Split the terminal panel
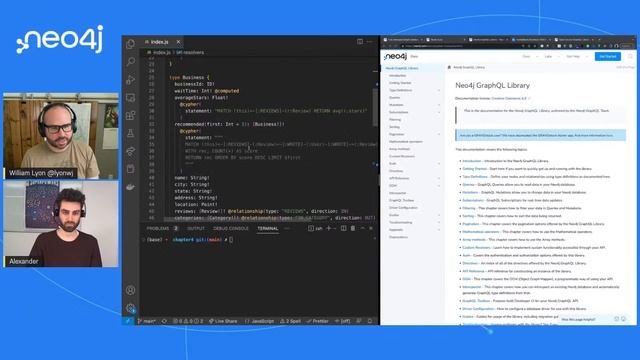 coord(344,229)
